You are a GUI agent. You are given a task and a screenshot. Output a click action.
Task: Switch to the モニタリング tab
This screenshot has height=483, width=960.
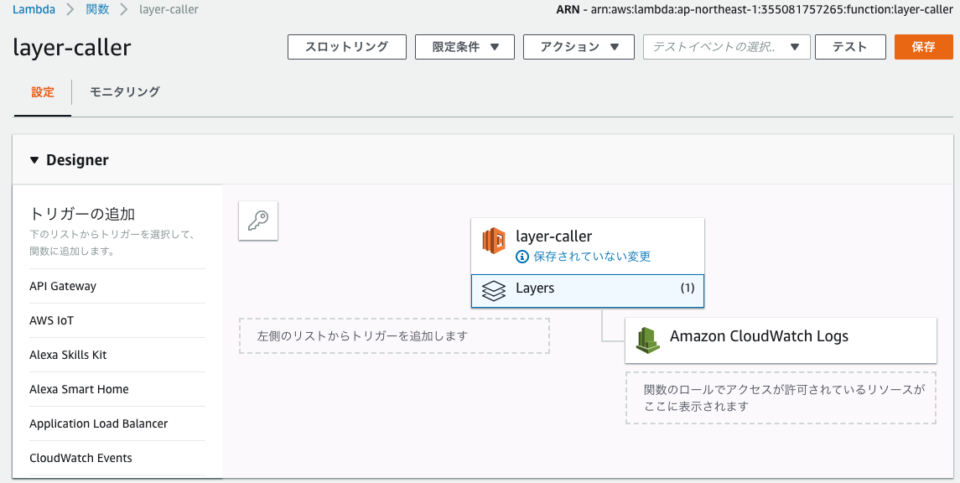tap(125, 92)
